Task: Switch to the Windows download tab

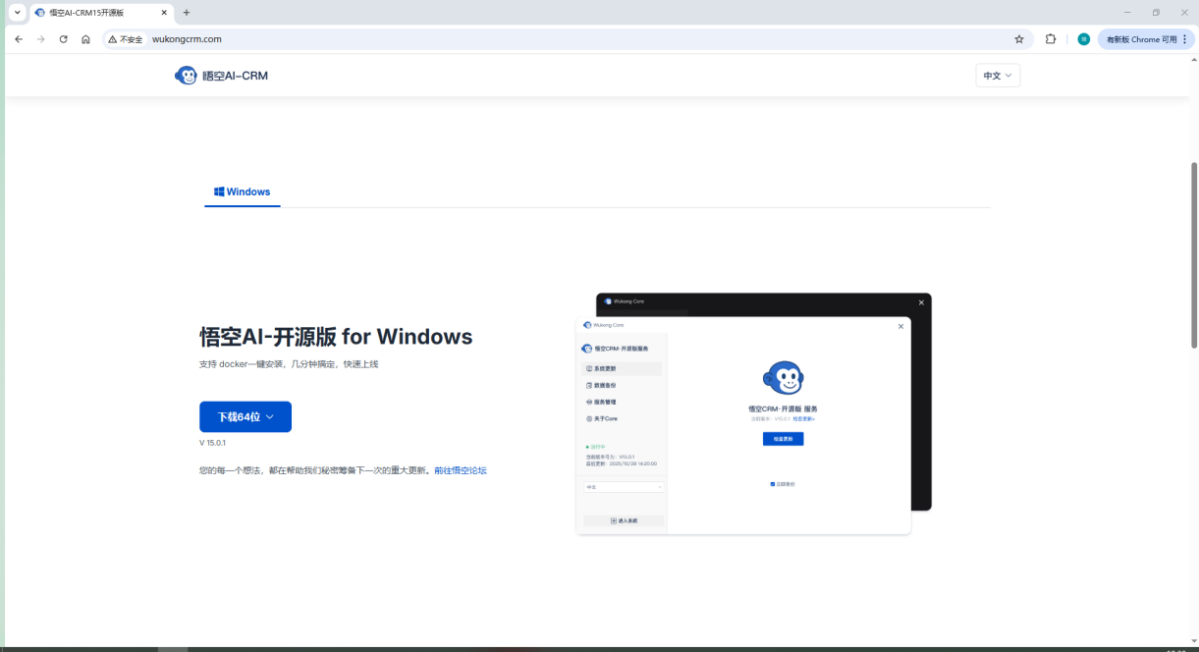Action: (242, 192)
